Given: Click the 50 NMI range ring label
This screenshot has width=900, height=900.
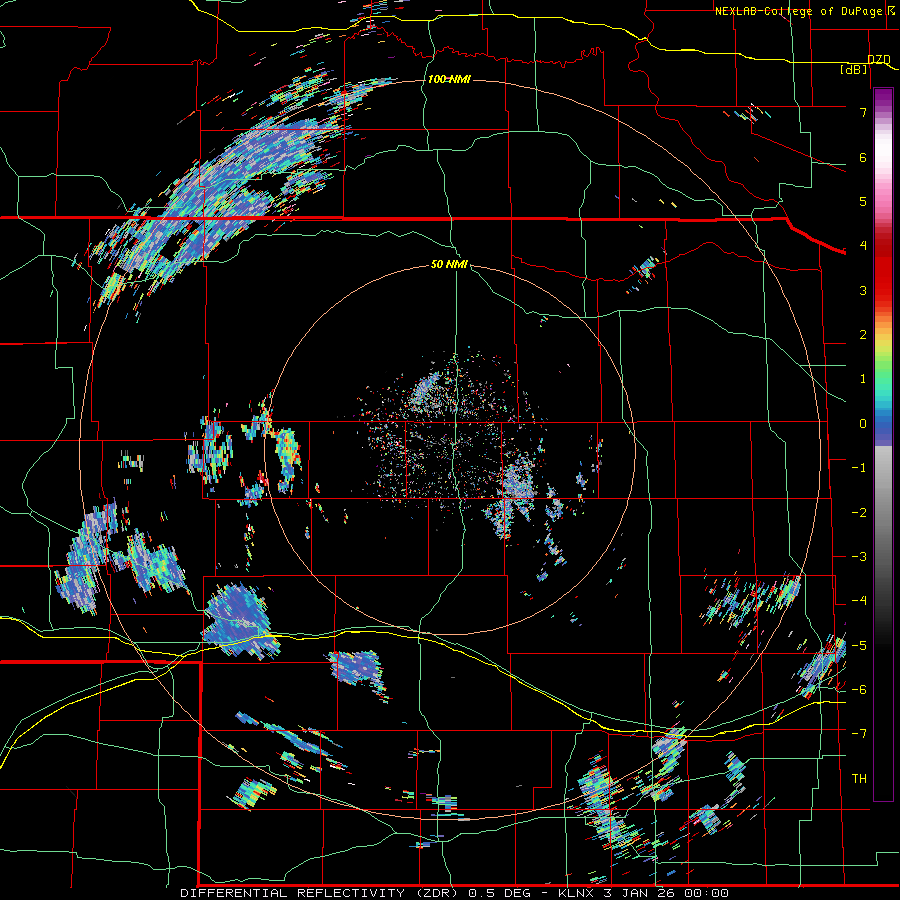Looking at the screenshot, I should point(449,264).
